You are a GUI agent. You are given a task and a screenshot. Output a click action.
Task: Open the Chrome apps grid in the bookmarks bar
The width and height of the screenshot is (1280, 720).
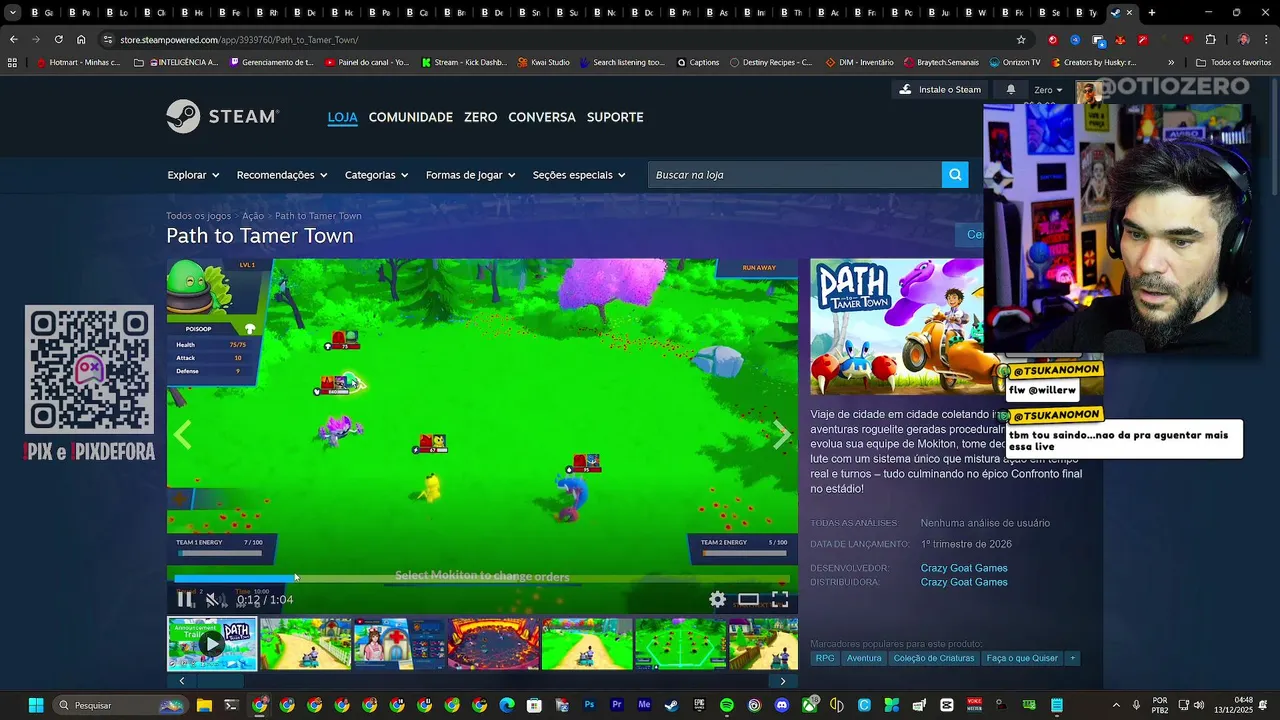pos(12,62)
